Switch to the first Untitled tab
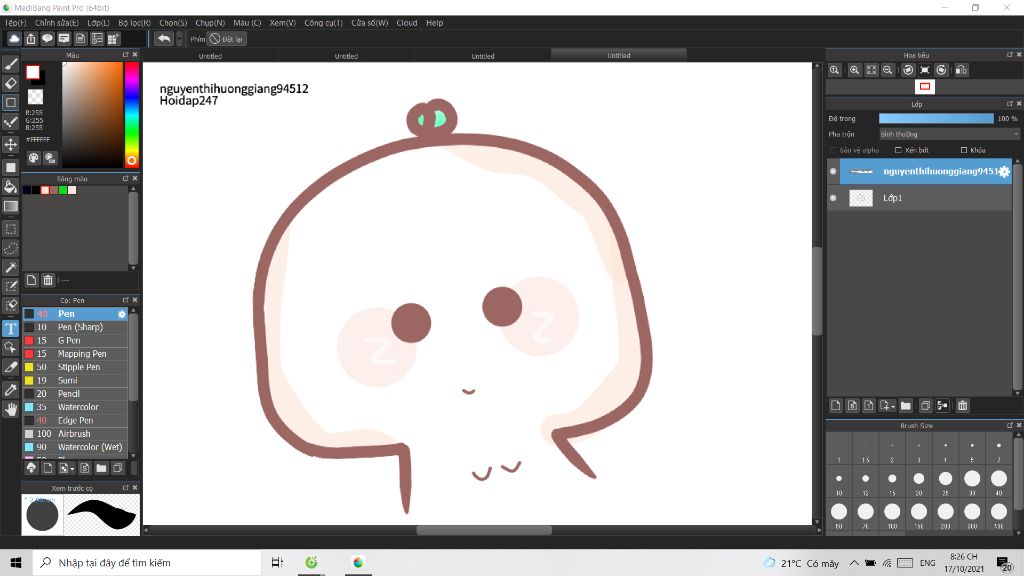 coord(210,56)
